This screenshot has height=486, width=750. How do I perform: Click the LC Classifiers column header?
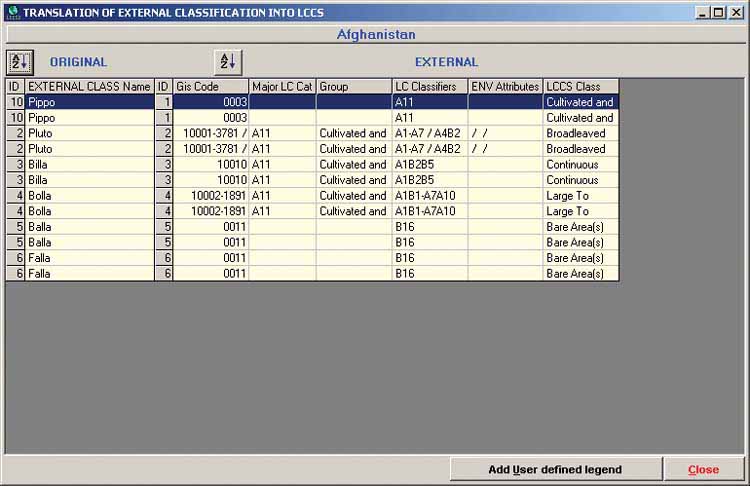tap(429, 87)
